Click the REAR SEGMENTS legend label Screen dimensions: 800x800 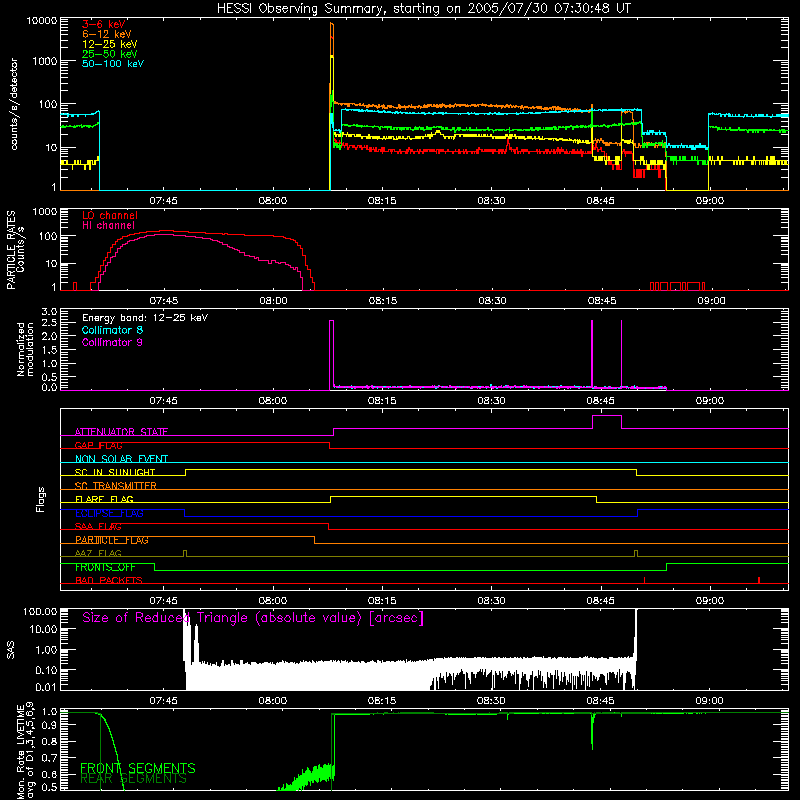(x=134, y=779)
